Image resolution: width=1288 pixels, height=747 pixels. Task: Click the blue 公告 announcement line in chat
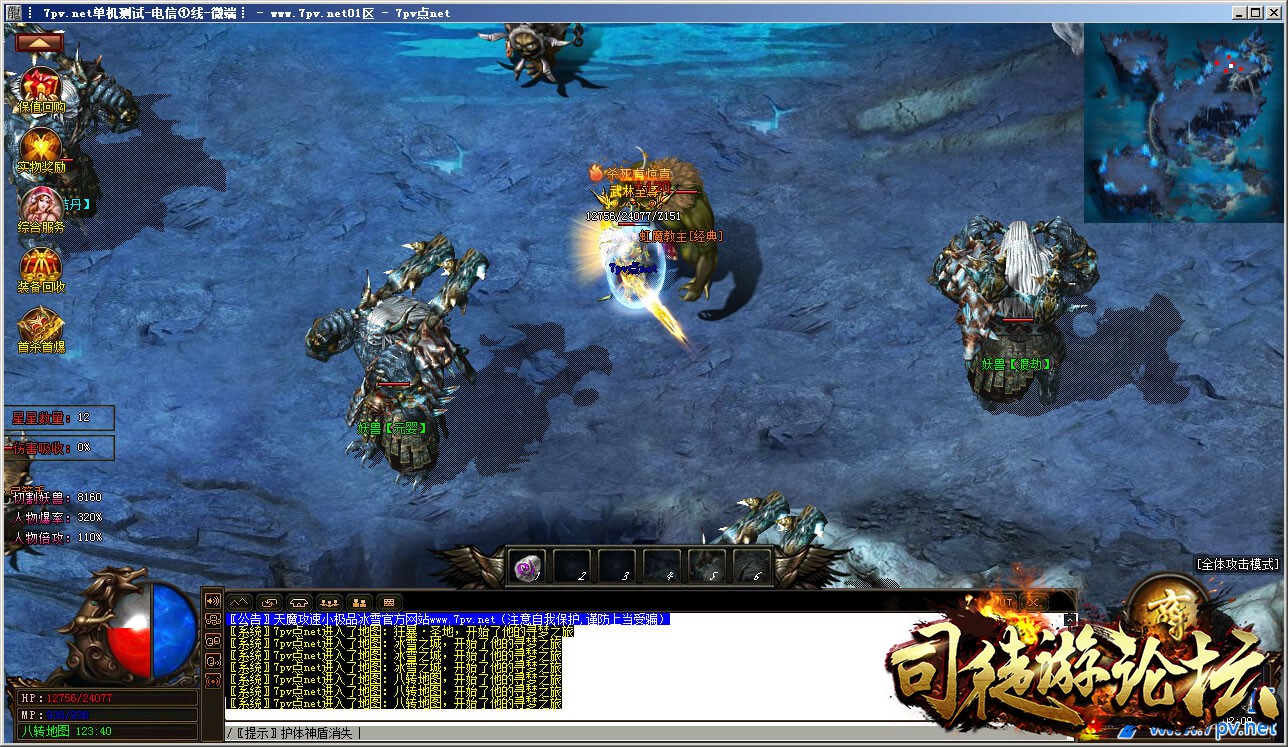[x=448, y=620]
